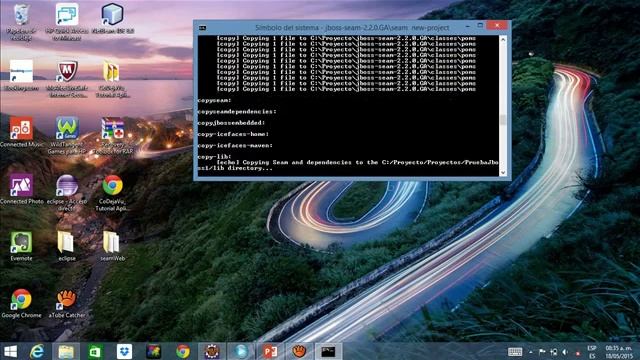Open the HP Quick Access desktop shortcut
Image resolution: width=640 pixels, height=360 pixels.
pyautogui.click(x=67, y=21)
